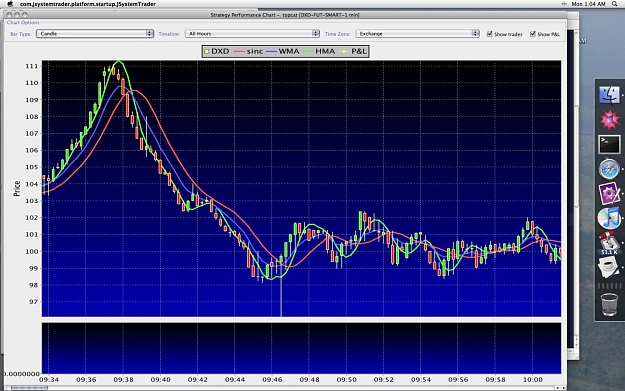The image size is (625, 391).
Task: Expand the Timeline dropdown showing All Hours
Action: [252, 34]
